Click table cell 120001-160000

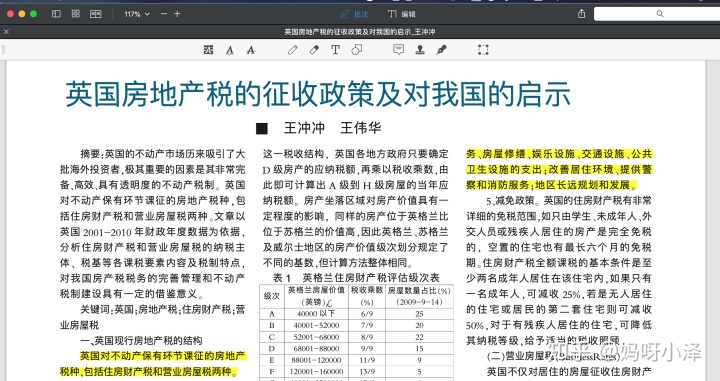click(316, 371)
